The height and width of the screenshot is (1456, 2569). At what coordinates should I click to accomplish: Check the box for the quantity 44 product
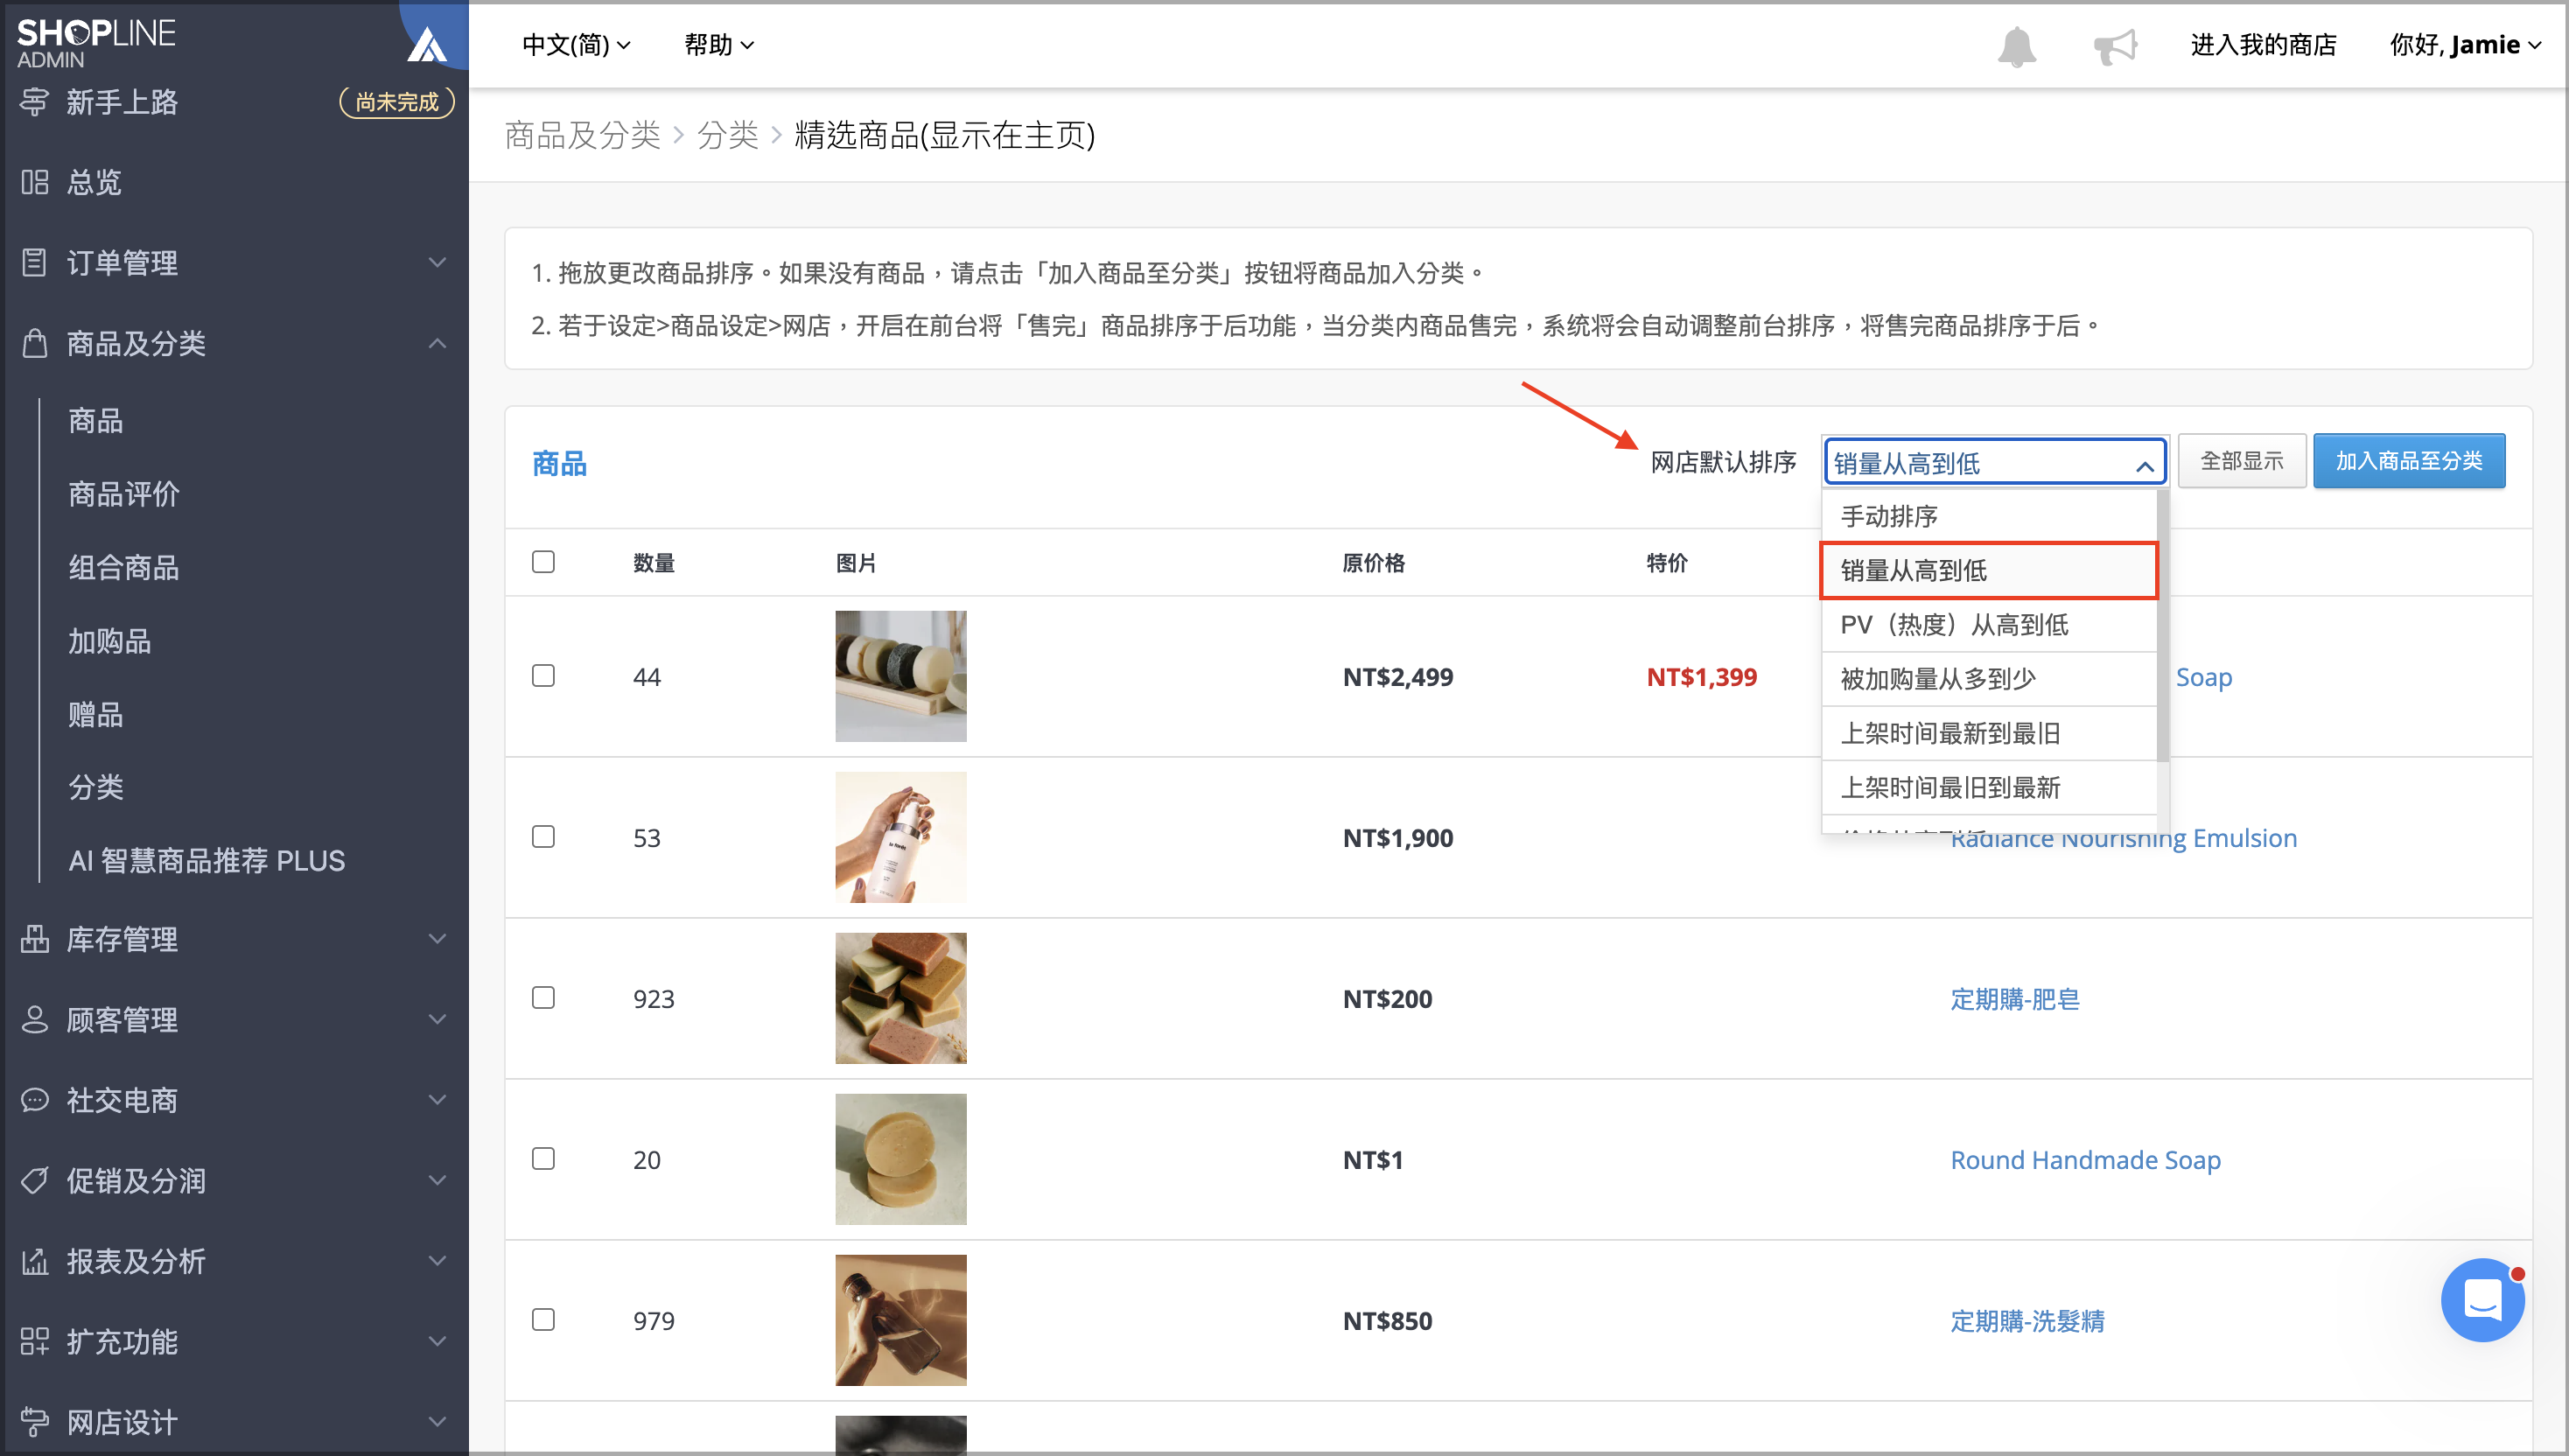pyautogui.click(x=543, y=676)
